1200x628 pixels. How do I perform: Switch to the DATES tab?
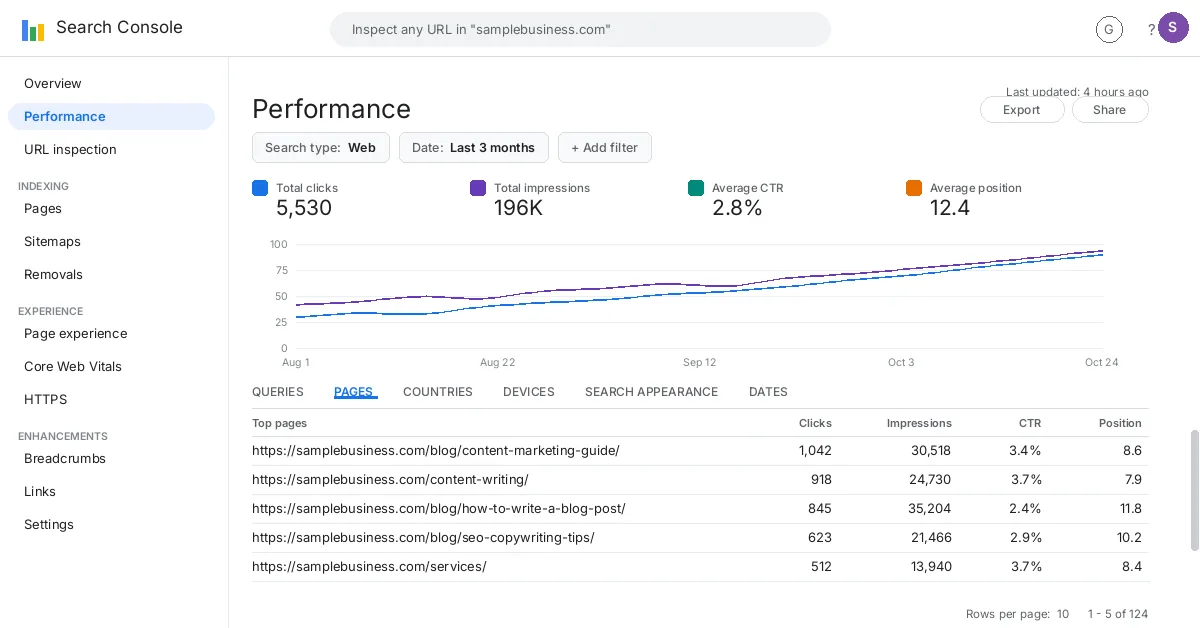(768, 392)
